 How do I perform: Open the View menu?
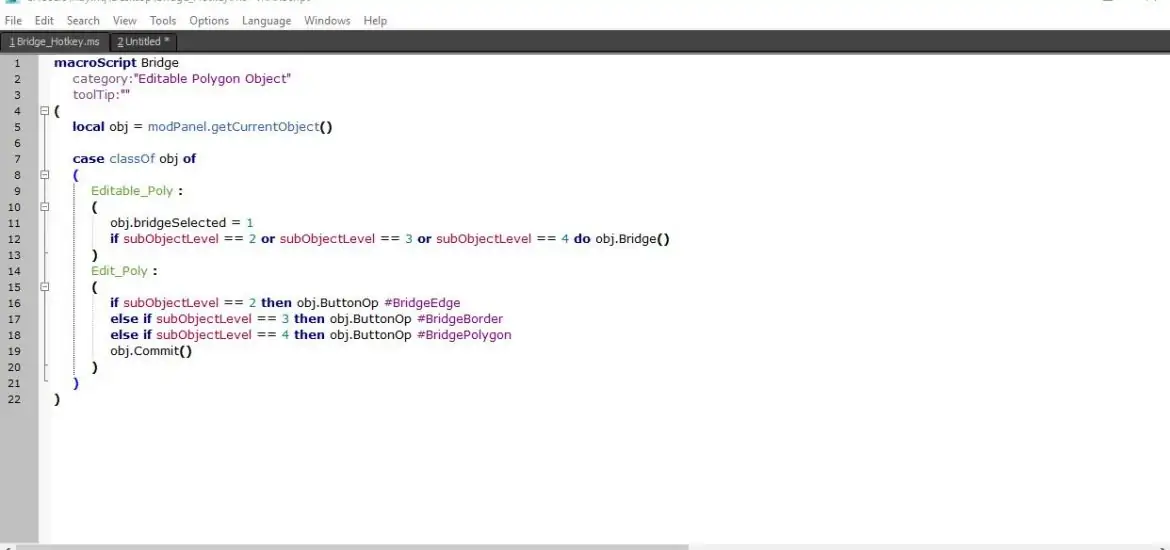tap(124, 20)
